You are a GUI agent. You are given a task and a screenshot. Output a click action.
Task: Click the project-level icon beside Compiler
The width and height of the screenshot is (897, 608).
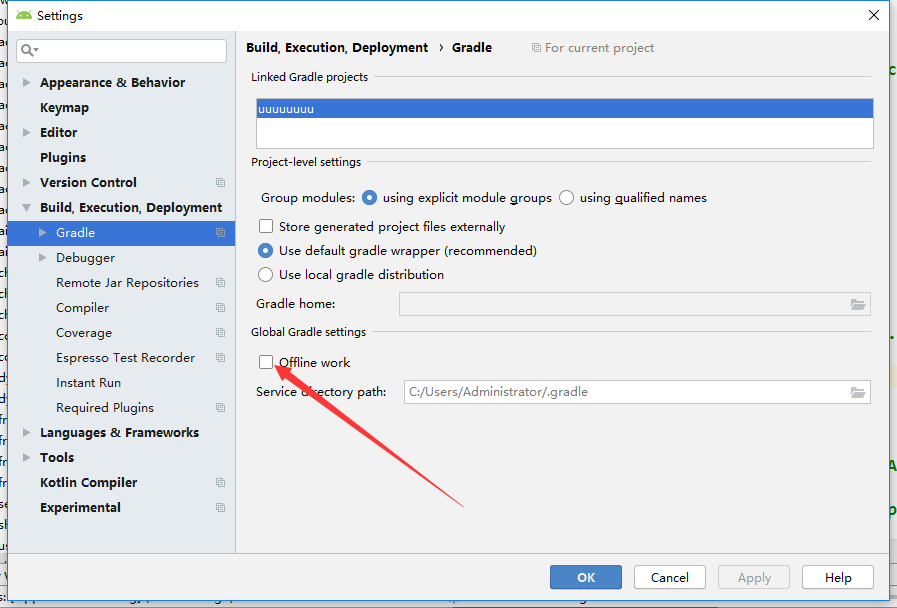(x=220, y=308)
